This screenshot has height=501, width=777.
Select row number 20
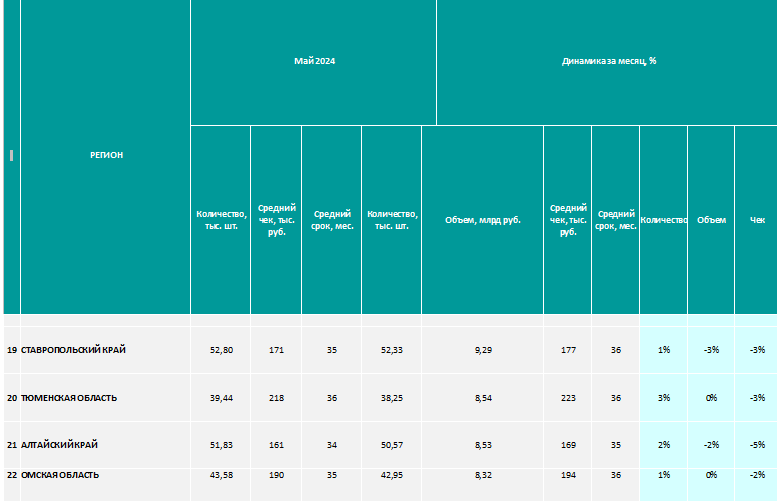[x=12, y=398]
